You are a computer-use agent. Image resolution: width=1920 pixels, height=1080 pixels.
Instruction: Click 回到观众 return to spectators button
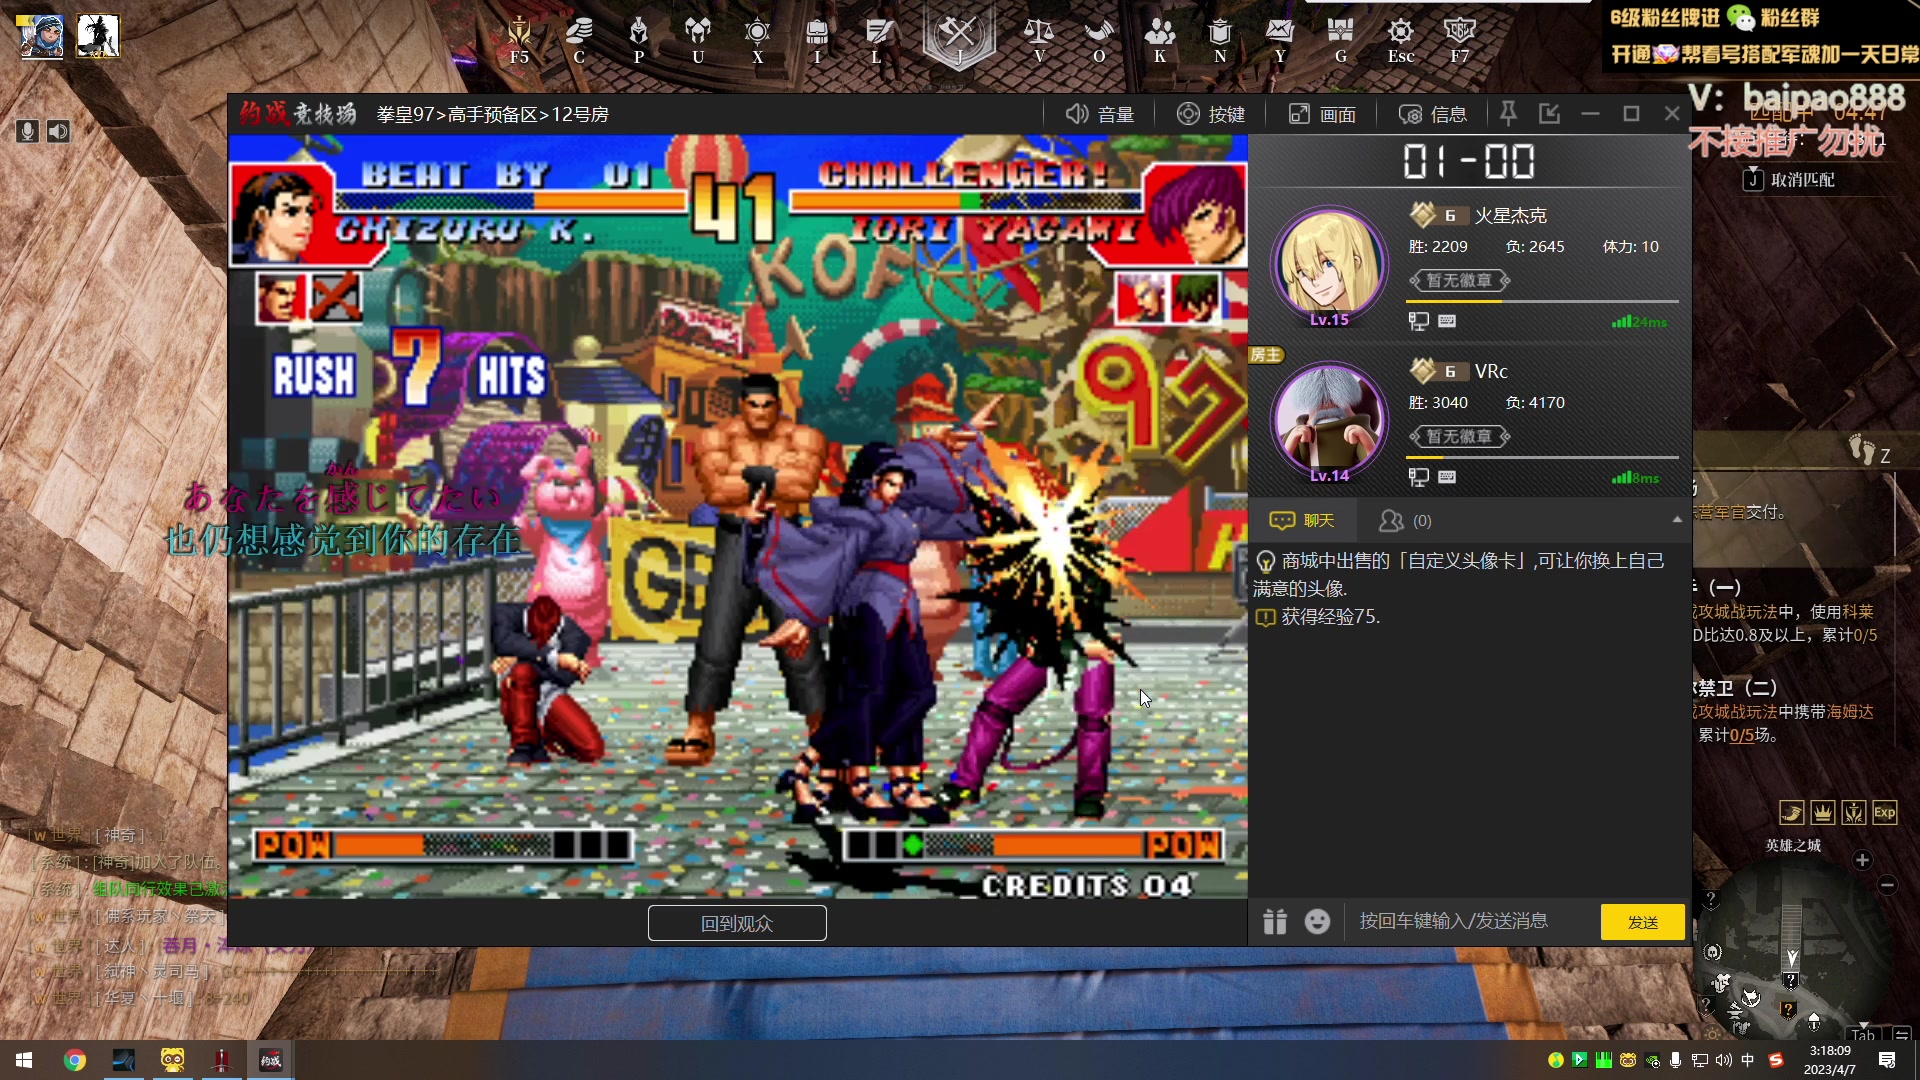[737, 923]
